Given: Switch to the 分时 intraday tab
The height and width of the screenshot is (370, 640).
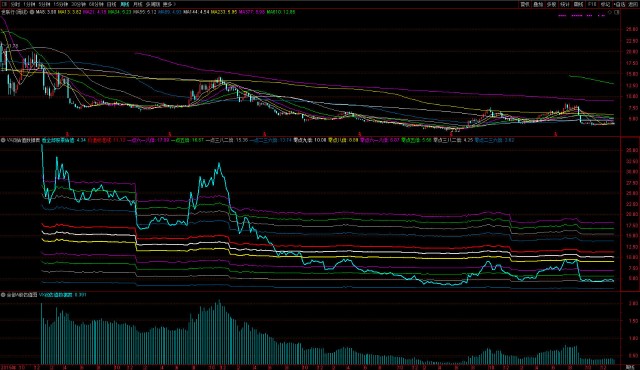Looking at the screenshot, I should (x=16, y=4).
